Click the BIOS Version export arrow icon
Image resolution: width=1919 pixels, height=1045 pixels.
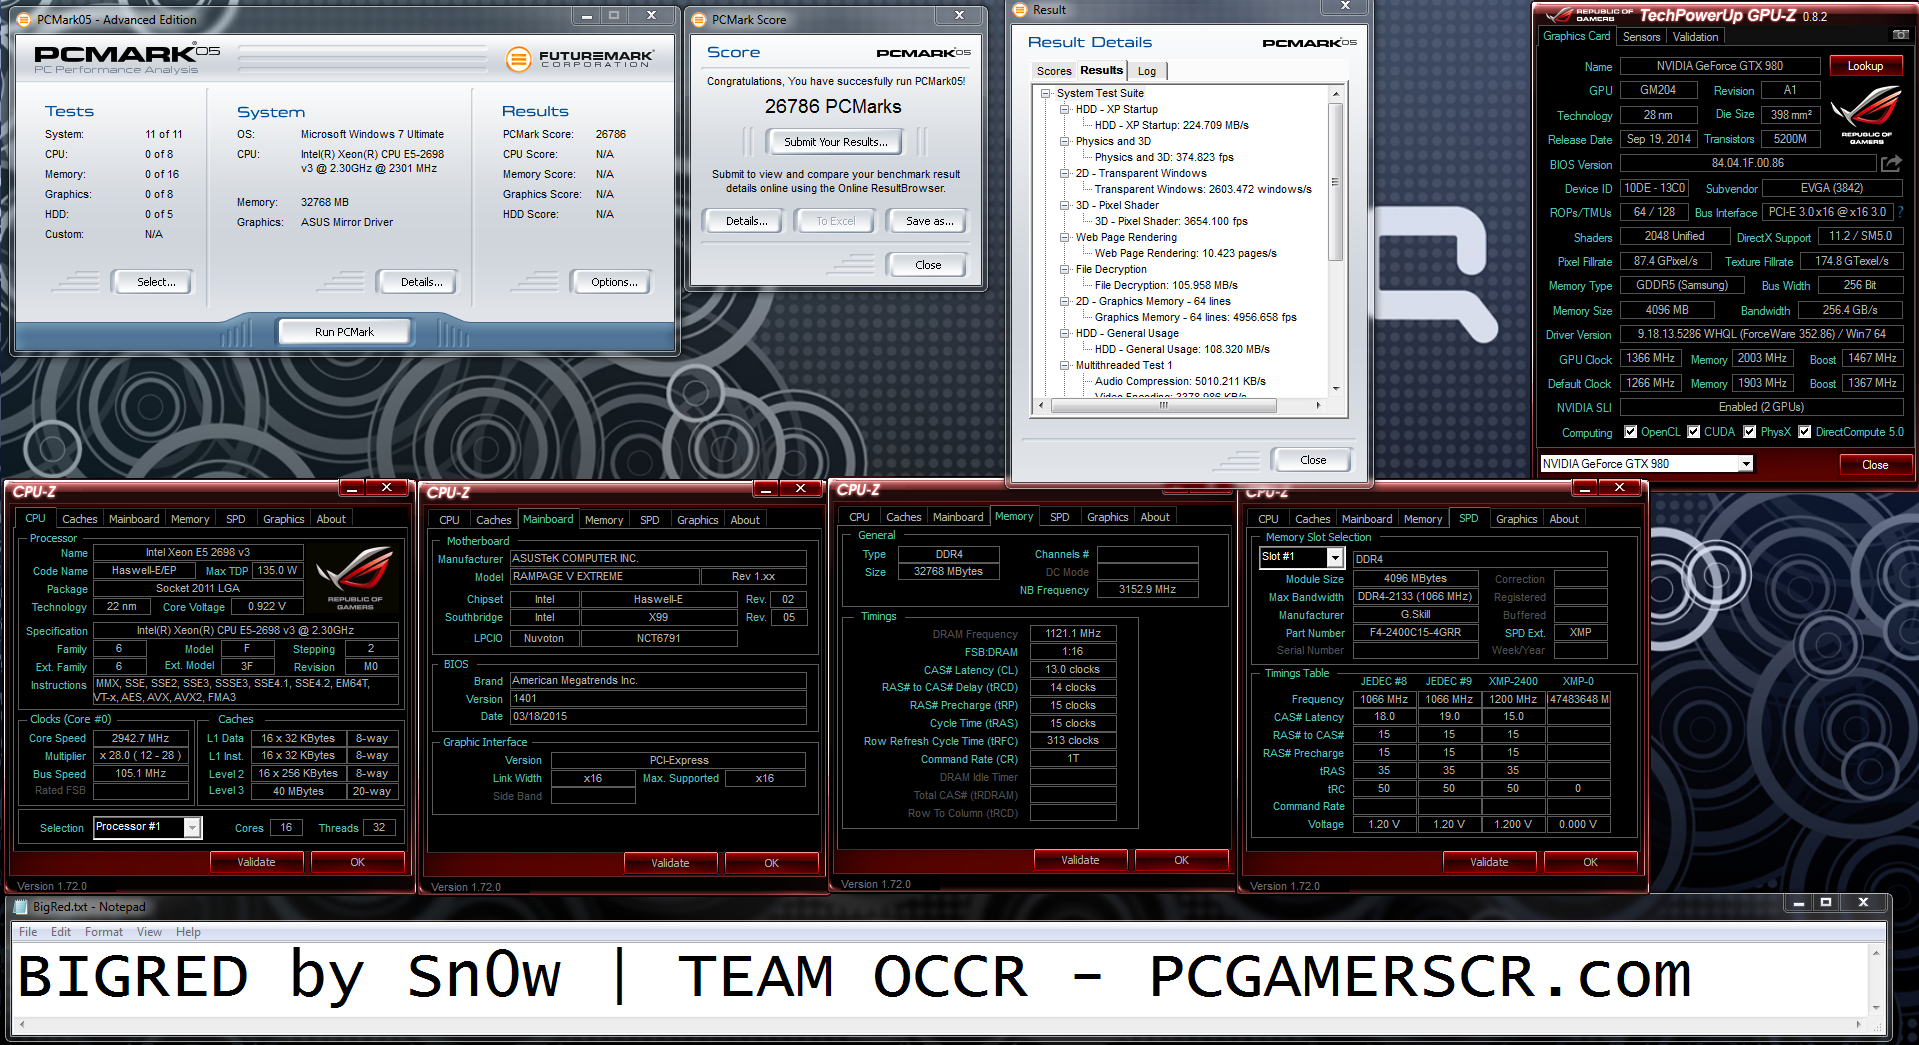click(x=1891, y=163)
